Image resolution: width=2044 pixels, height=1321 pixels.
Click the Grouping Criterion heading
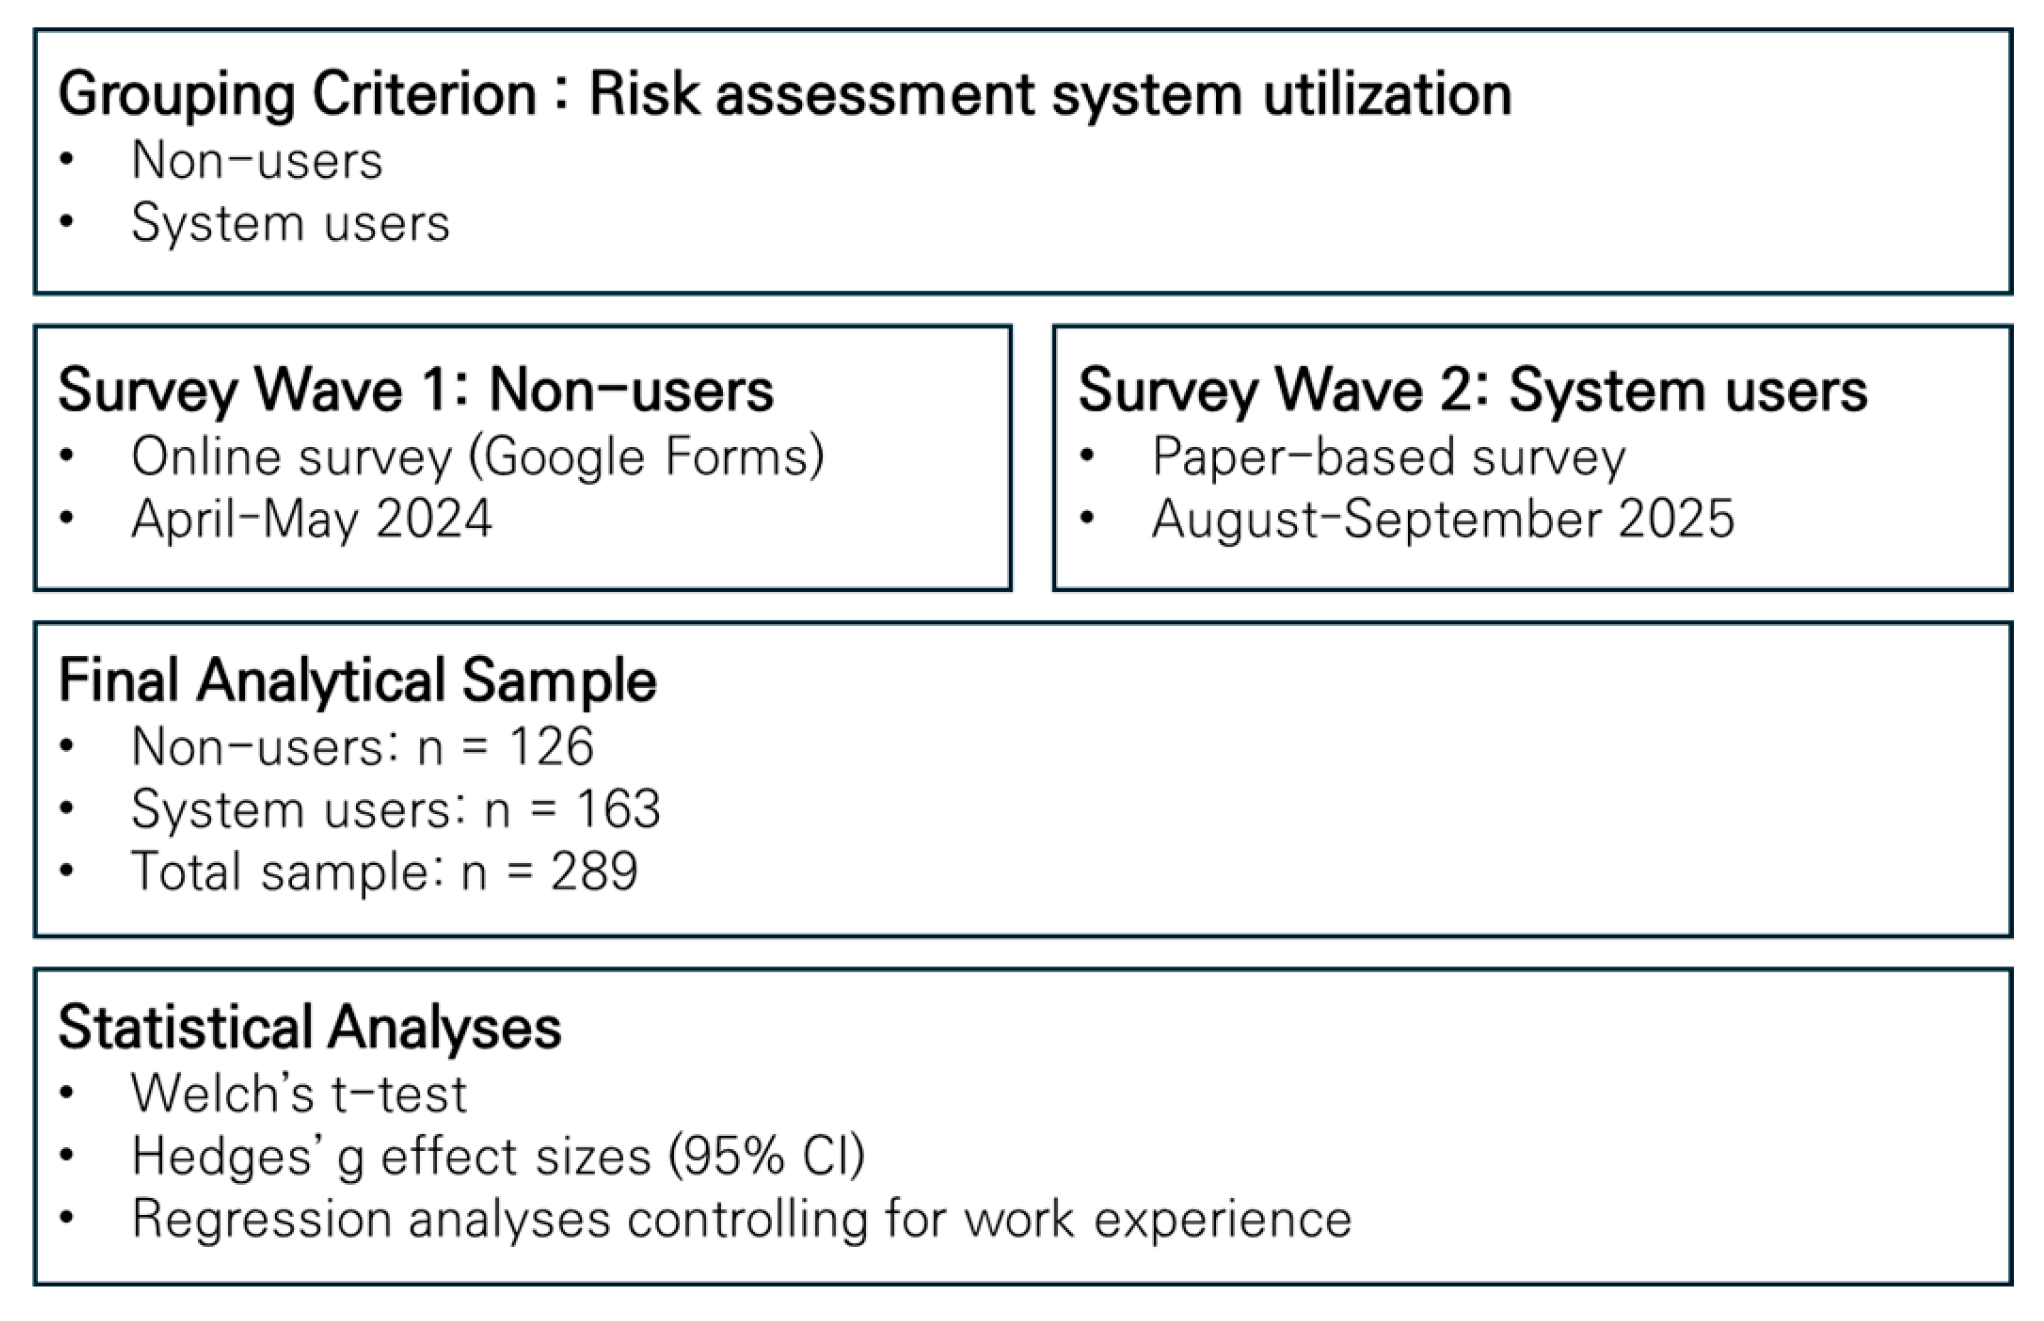click(x=784, y=95)
